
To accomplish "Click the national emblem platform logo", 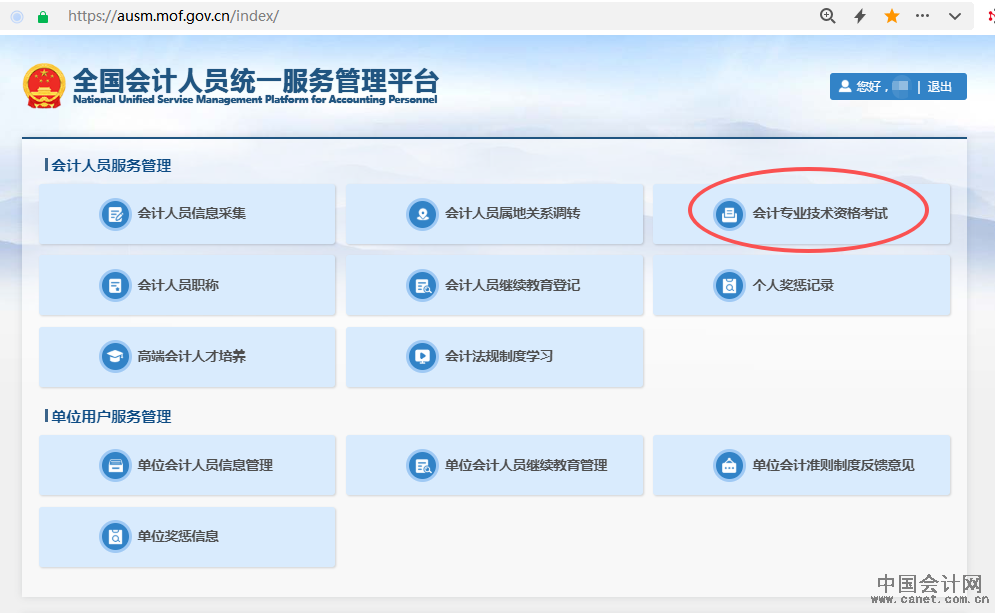I will tap(44, 86).
